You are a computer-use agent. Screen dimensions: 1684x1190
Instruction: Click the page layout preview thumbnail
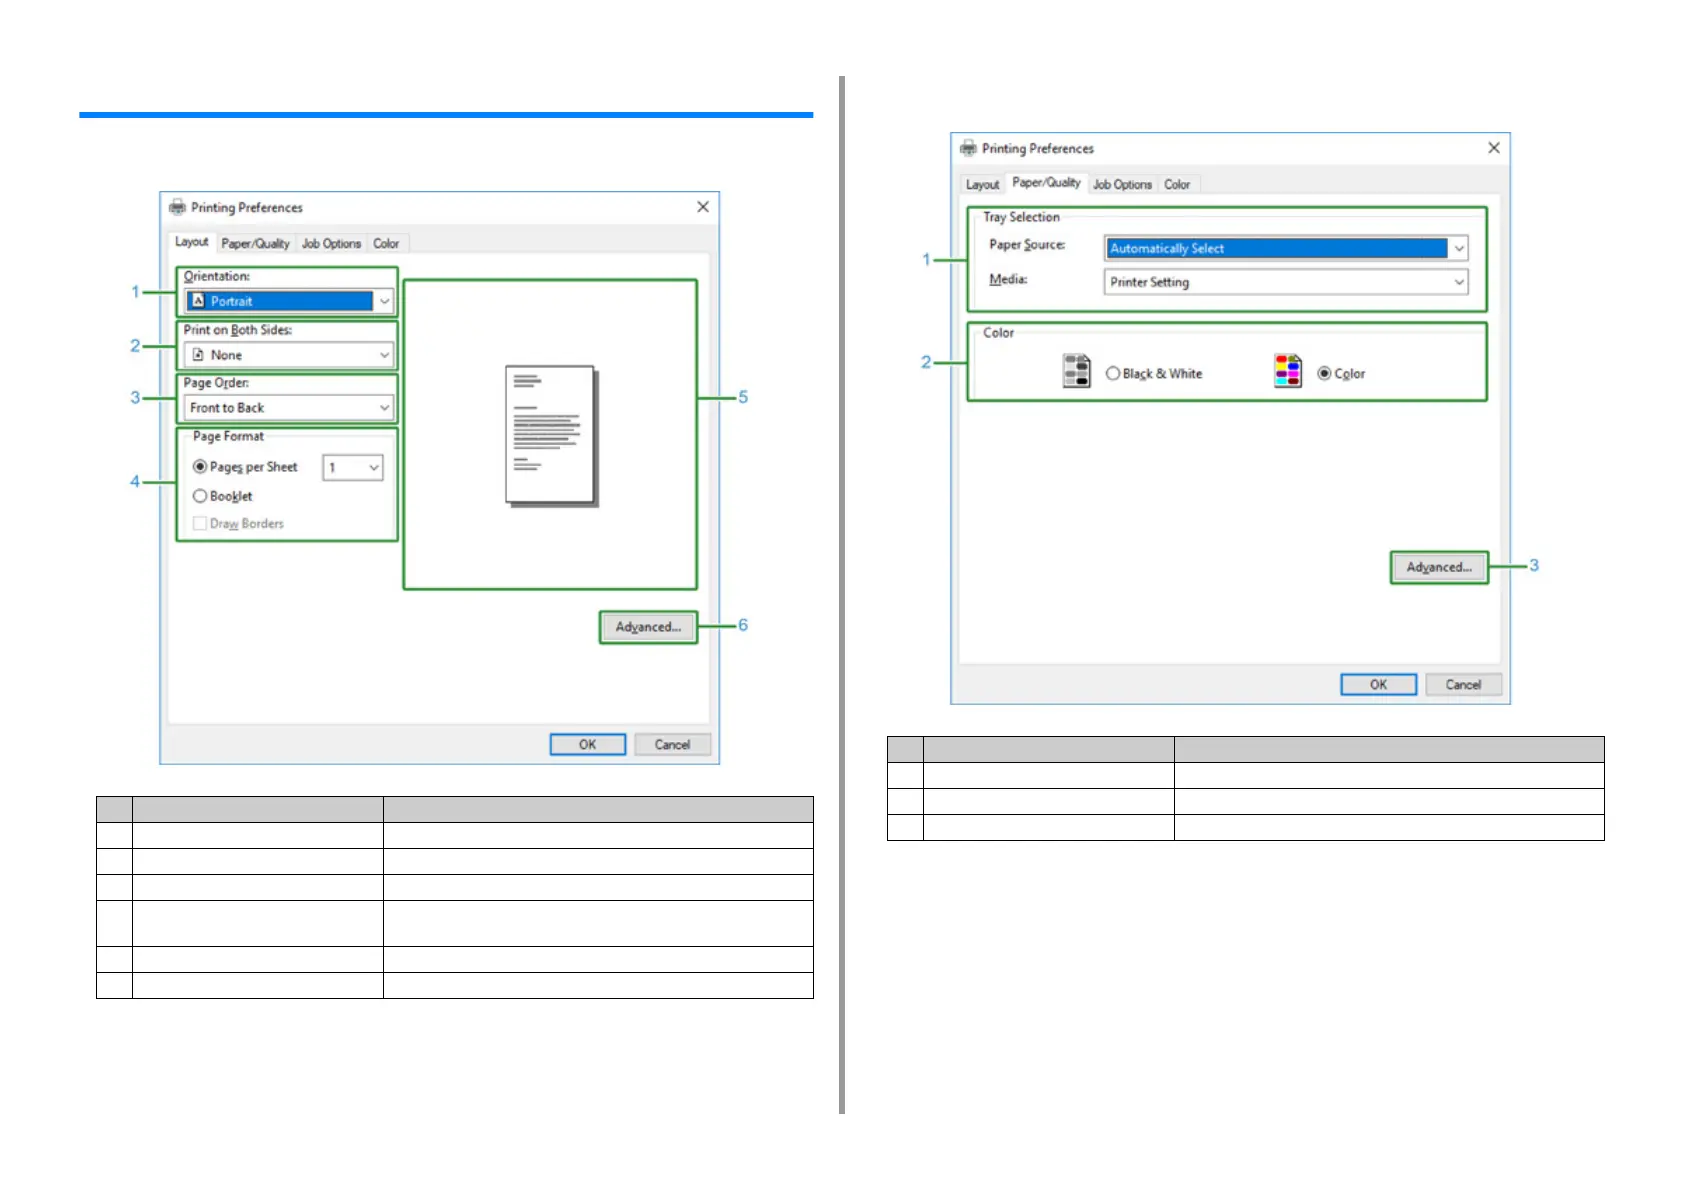(552, 436)
